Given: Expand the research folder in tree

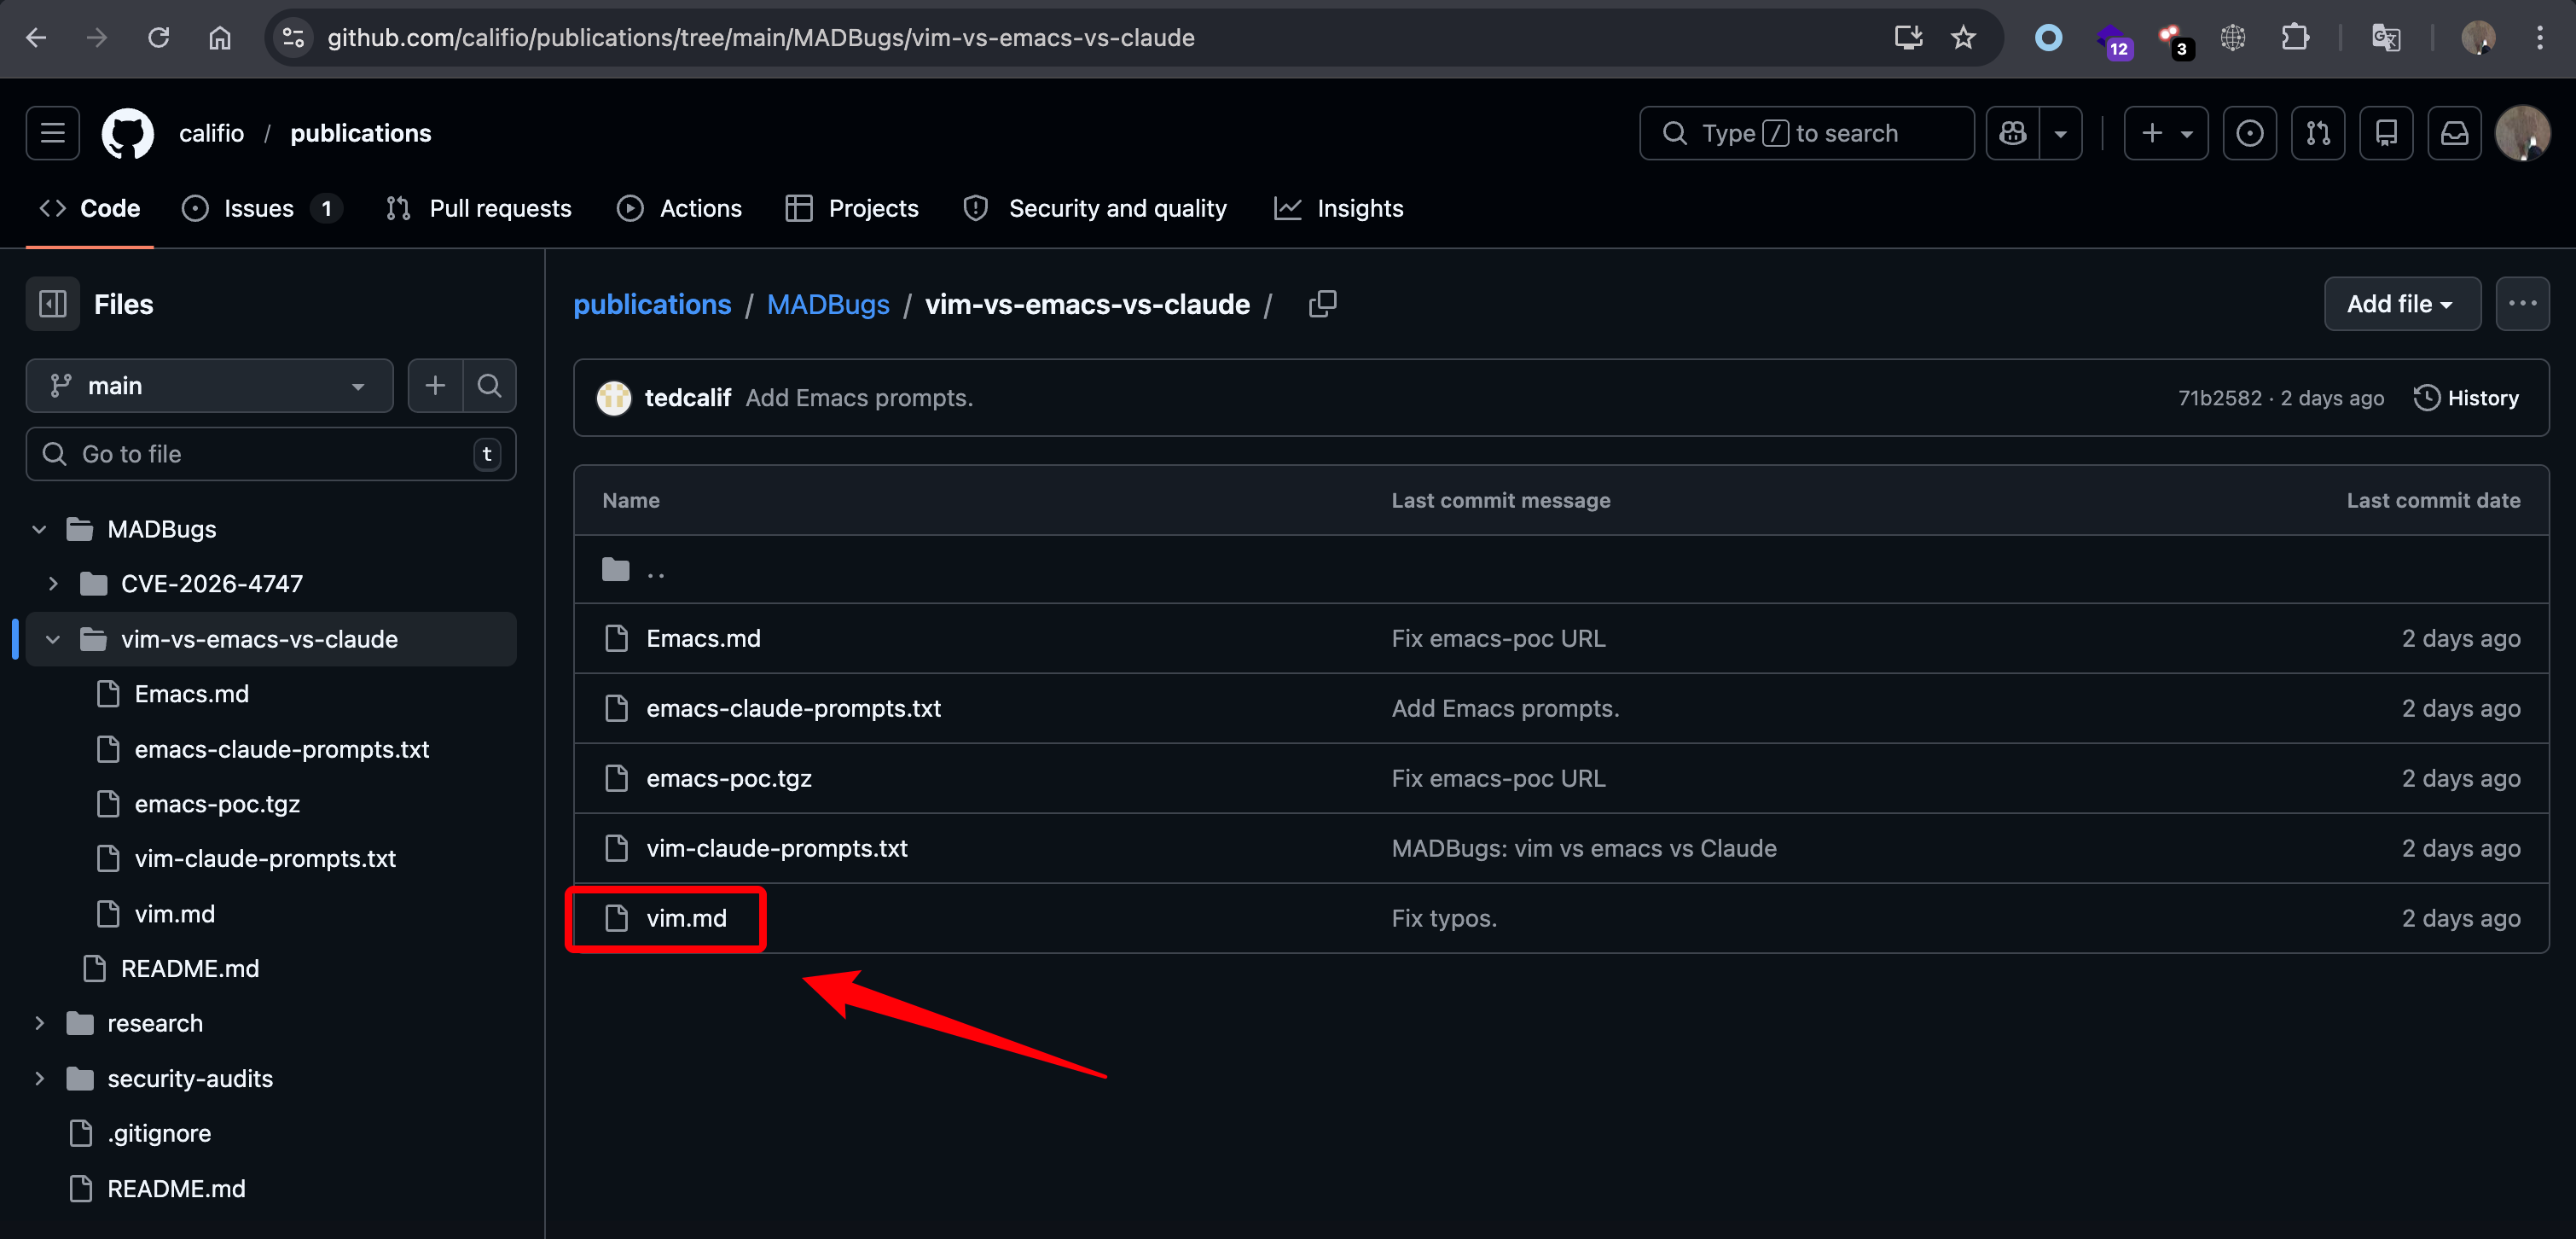Looking at the screenshot, I should 39,1023.
